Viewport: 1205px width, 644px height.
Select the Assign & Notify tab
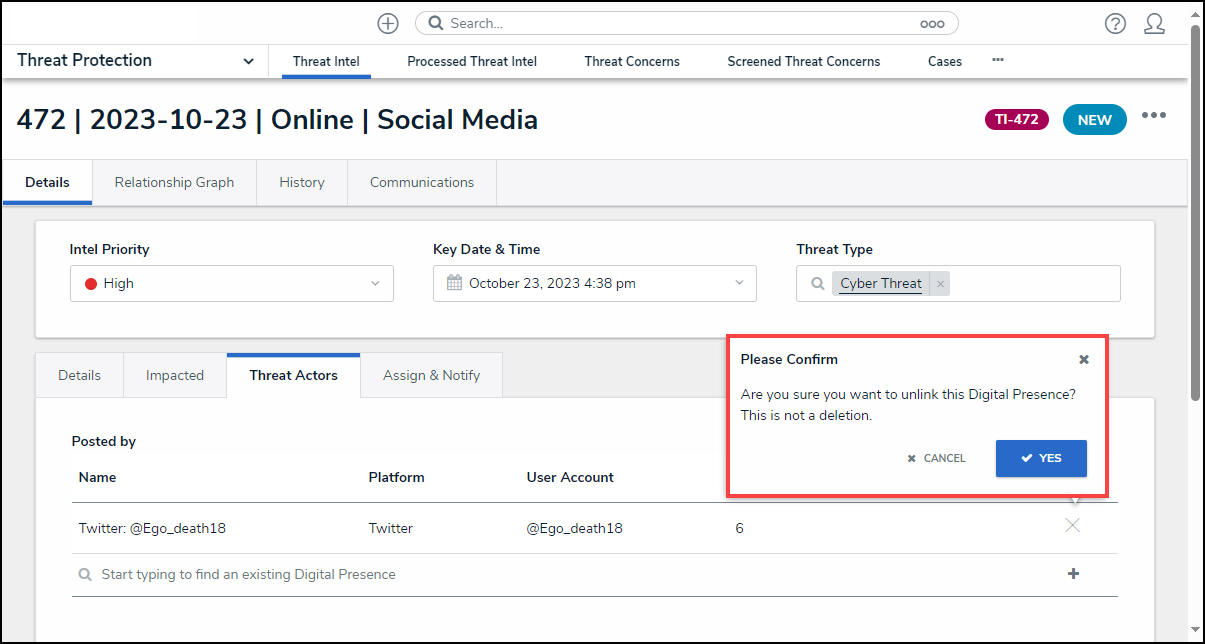click(x=431, y=376)
